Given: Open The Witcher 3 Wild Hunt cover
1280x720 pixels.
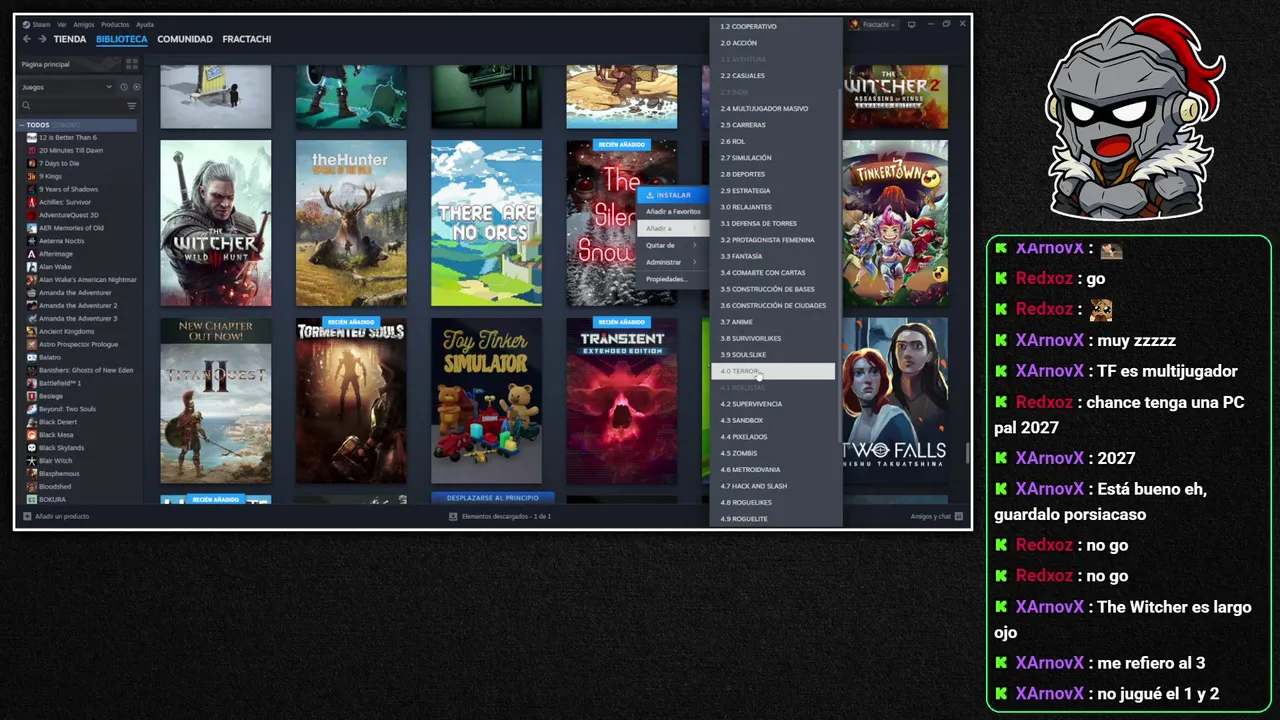Looking at the screenshot, I should click(x=216, y=223).
